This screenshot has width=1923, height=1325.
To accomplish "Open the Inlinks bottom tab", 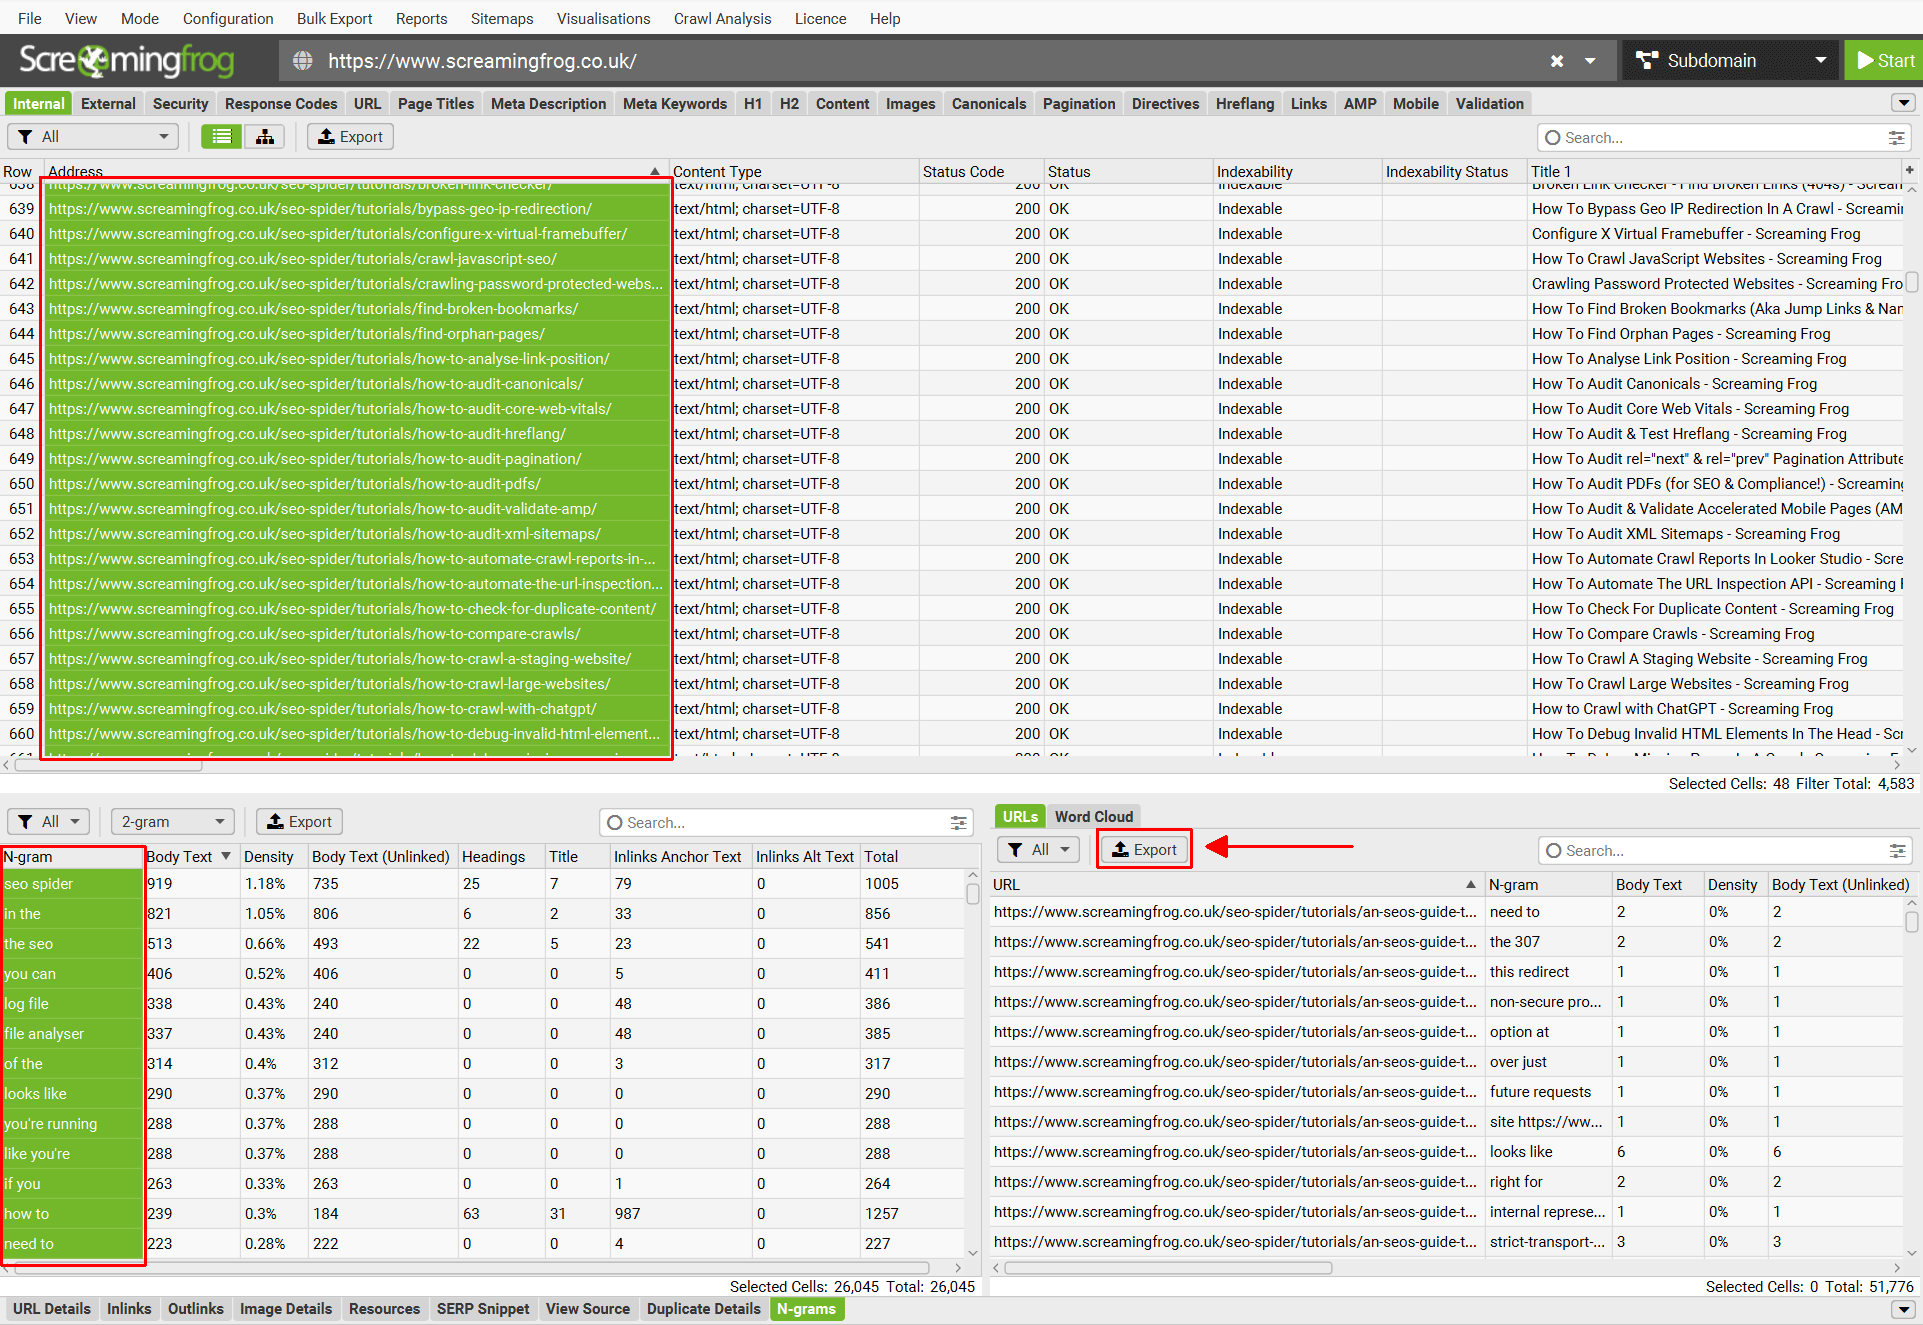I will pyautogui.click(x=129, y=1308).
